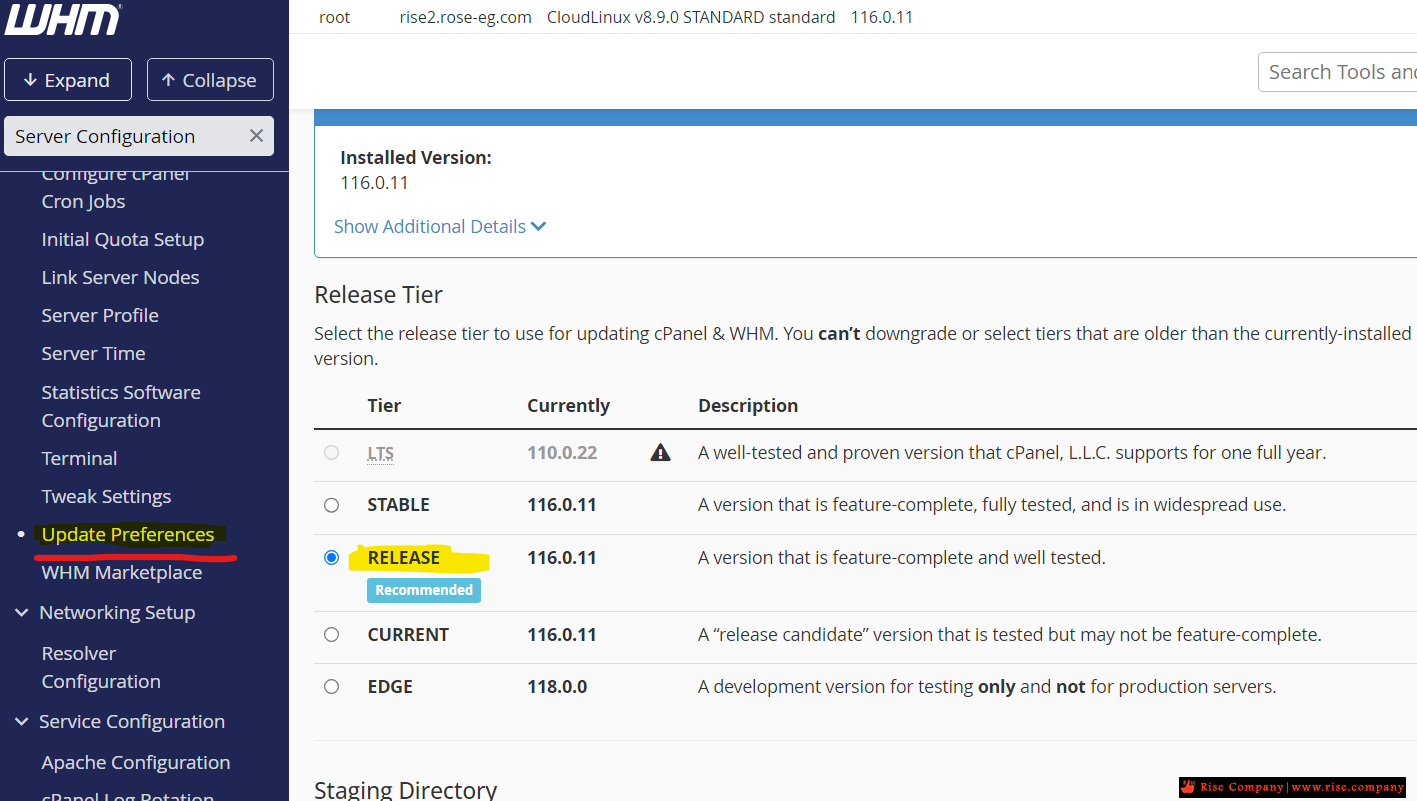Open Statistics Software Configuration

click(121, 406)
